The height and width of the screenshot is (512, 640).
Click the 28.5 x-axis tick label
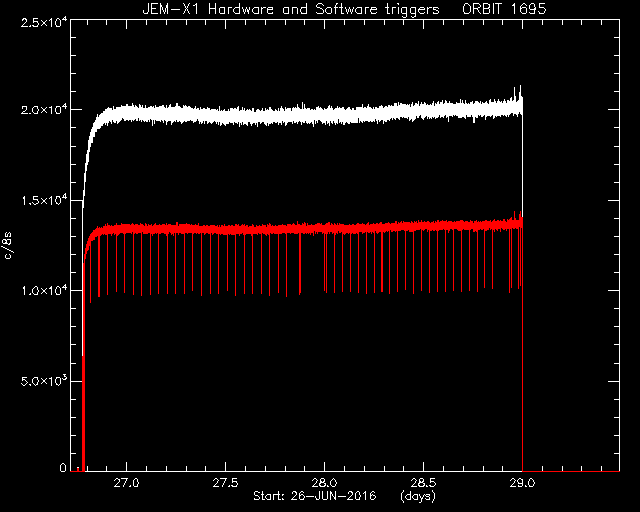423,483
